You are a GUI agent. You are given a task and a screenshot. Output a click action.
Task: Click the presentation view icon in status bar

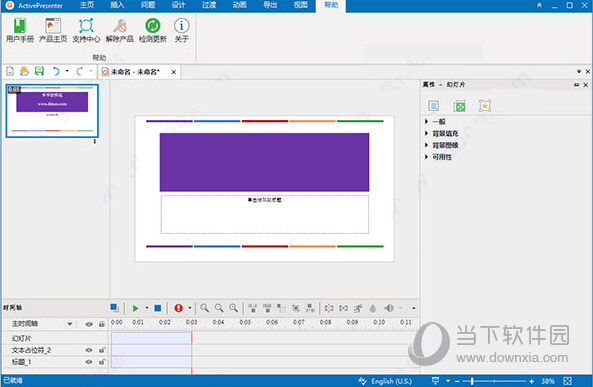click(436, 381)
